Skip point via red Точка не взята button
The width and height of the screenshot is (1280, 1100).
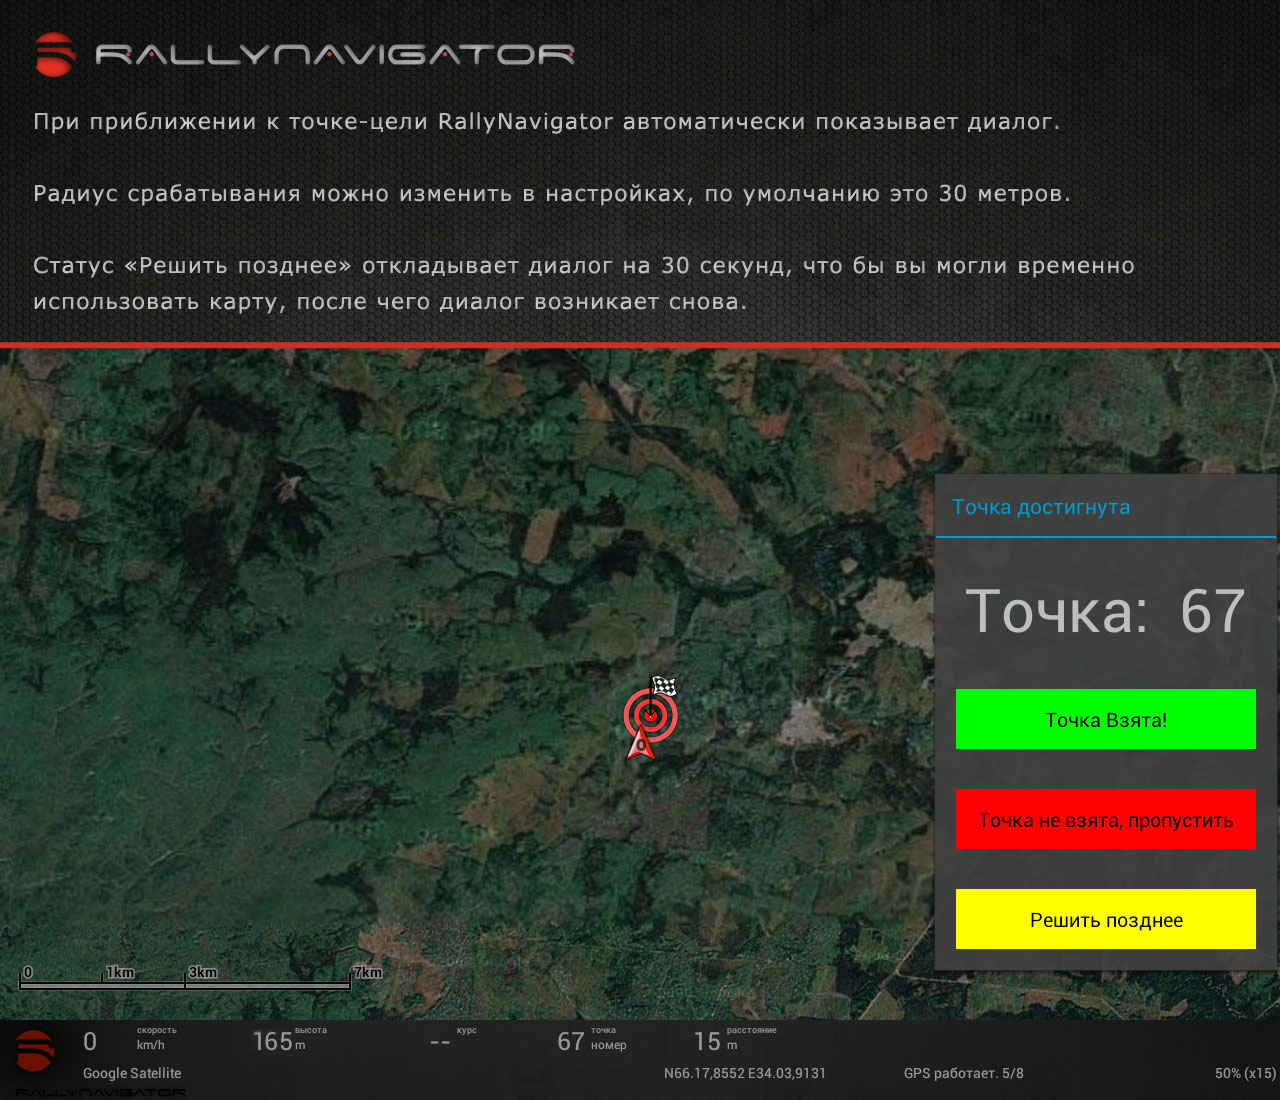(1106, 819)
